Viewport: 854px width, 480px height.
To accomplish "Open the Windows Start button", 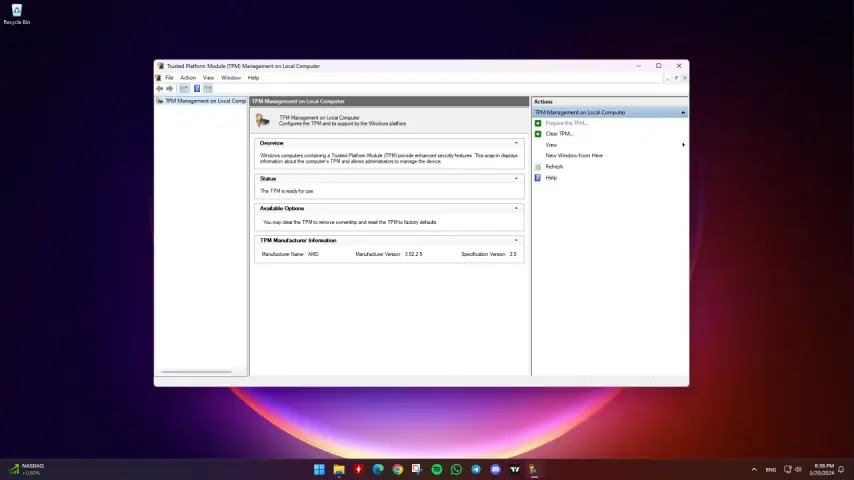I will 319,469.
